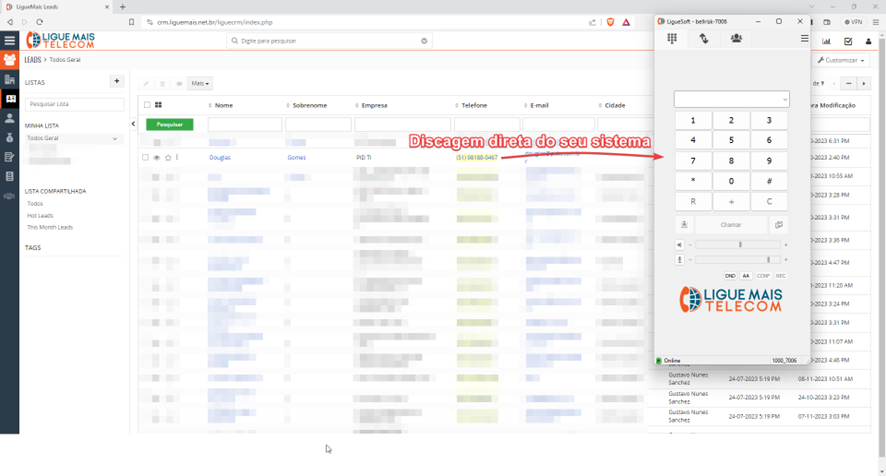Open the contacts card icon in sidebar

(10, 98)
